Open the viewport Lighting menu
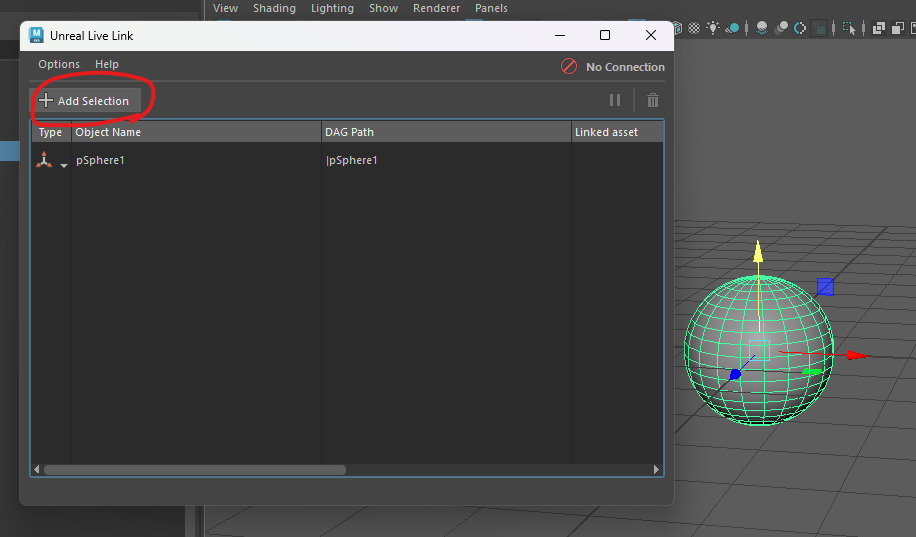This screenshot has height=537, width=916. pyautogui.click(x=332, y=8)
